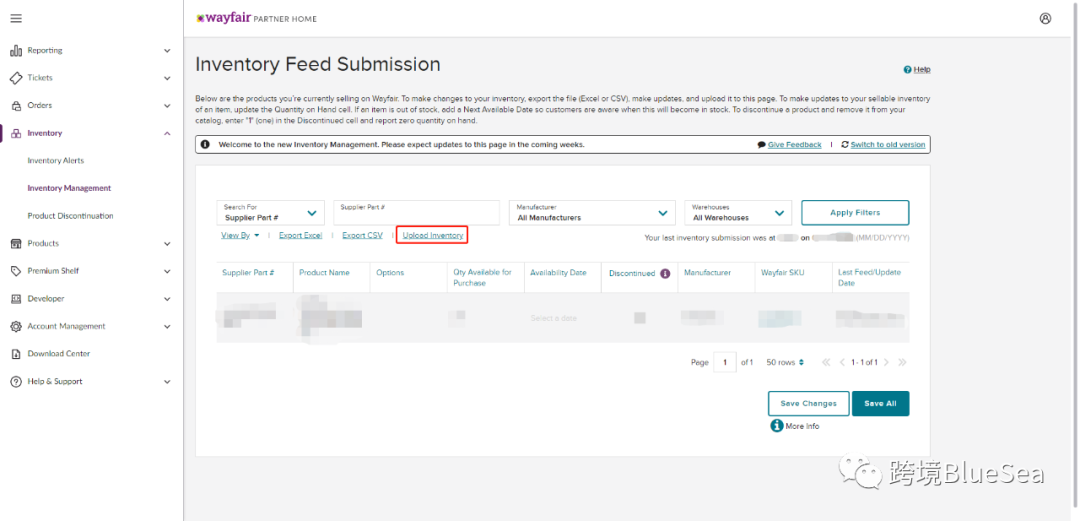Open Download Center in sidebar
This screenshot has height=521, width=1080.
pos(59,354)
